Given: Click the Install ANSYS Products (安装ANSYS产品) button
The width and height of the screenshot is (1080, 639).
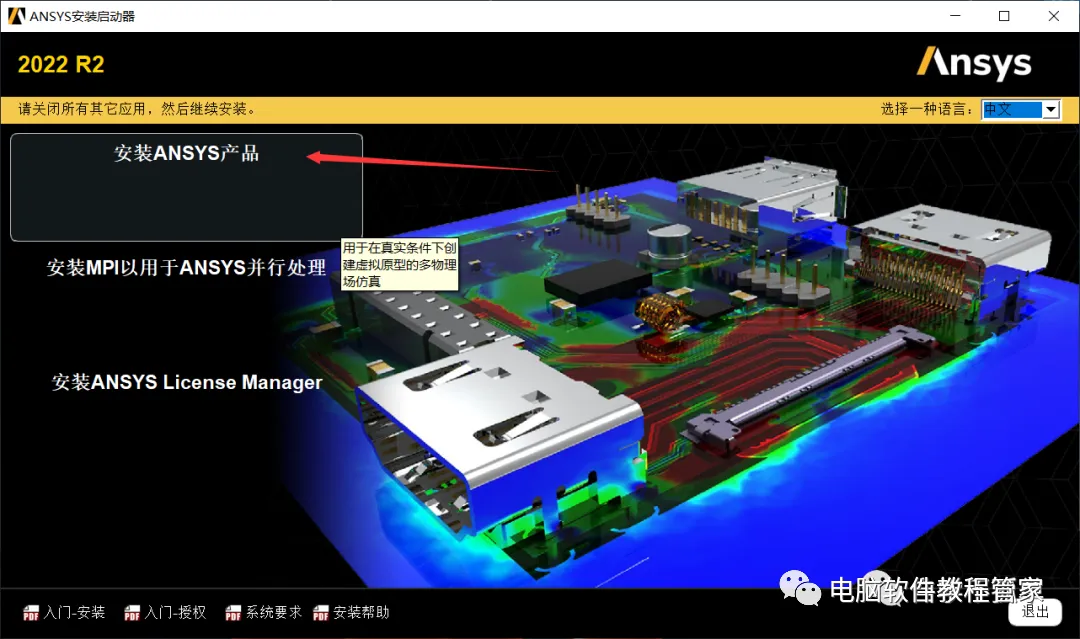Looking at the screenshot, I should (x=186, y=187).
